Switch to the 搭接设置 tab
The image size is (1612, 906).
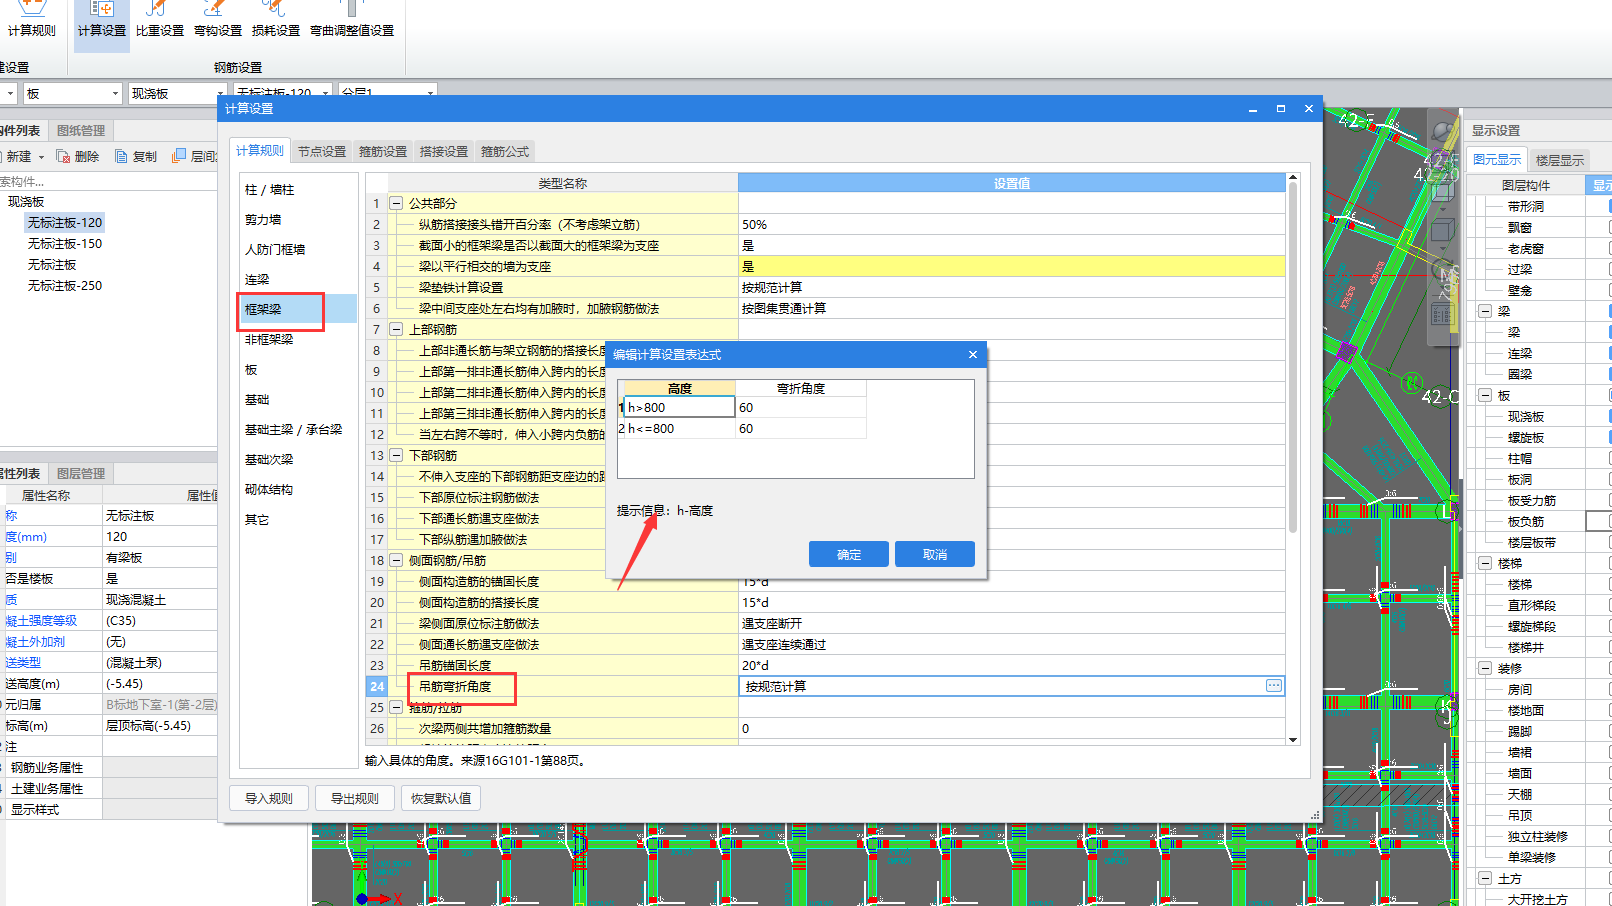tap(444, 151)
